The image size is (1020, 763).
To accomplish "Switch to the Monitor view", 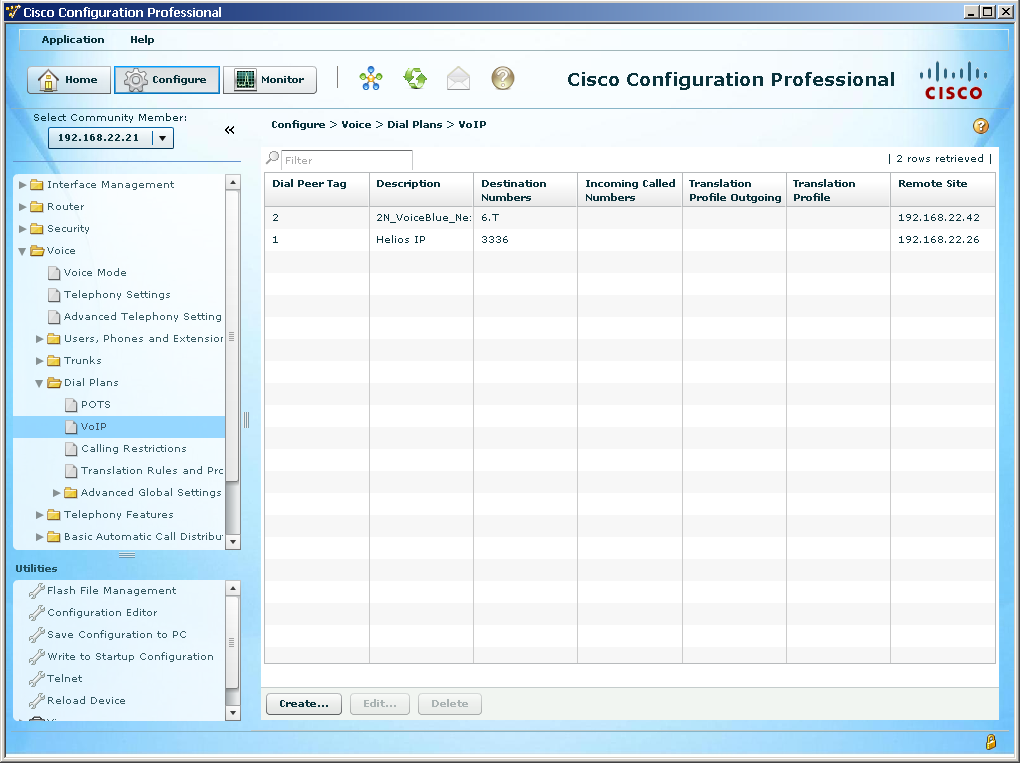I will pos(269,80).
